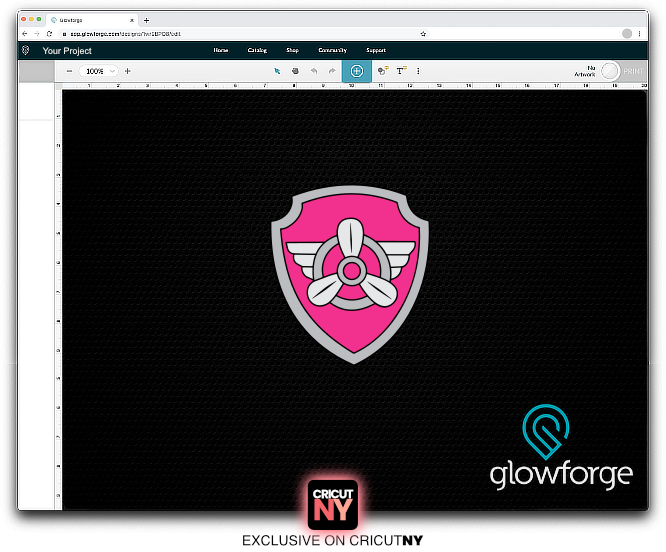Screen dimensions: 666x552
Task: Open the Catalog menu item
Action: pyautogui.click(x=257, y=50)
